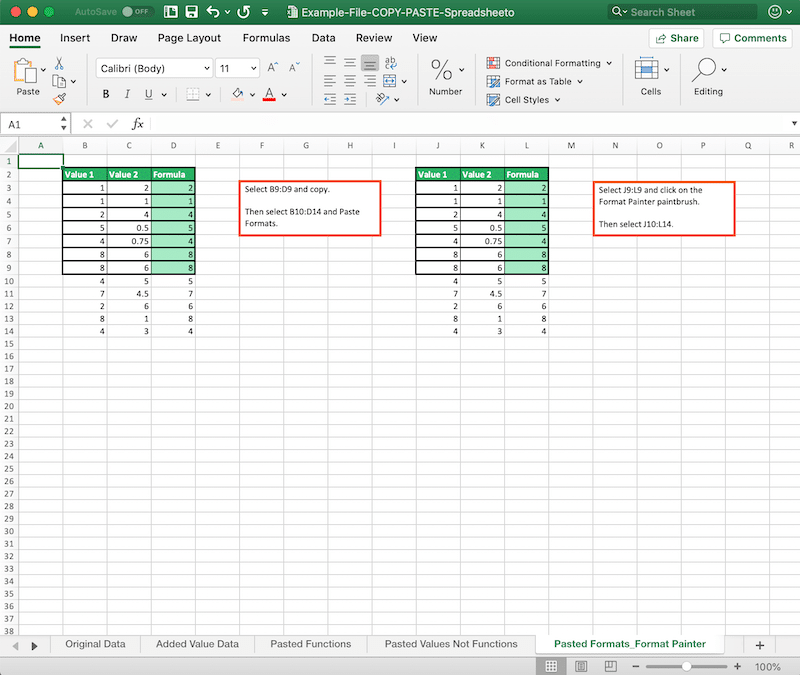
Task: Toggle bottom vertical alignment (highlighted)
Action: coord(370,63)
